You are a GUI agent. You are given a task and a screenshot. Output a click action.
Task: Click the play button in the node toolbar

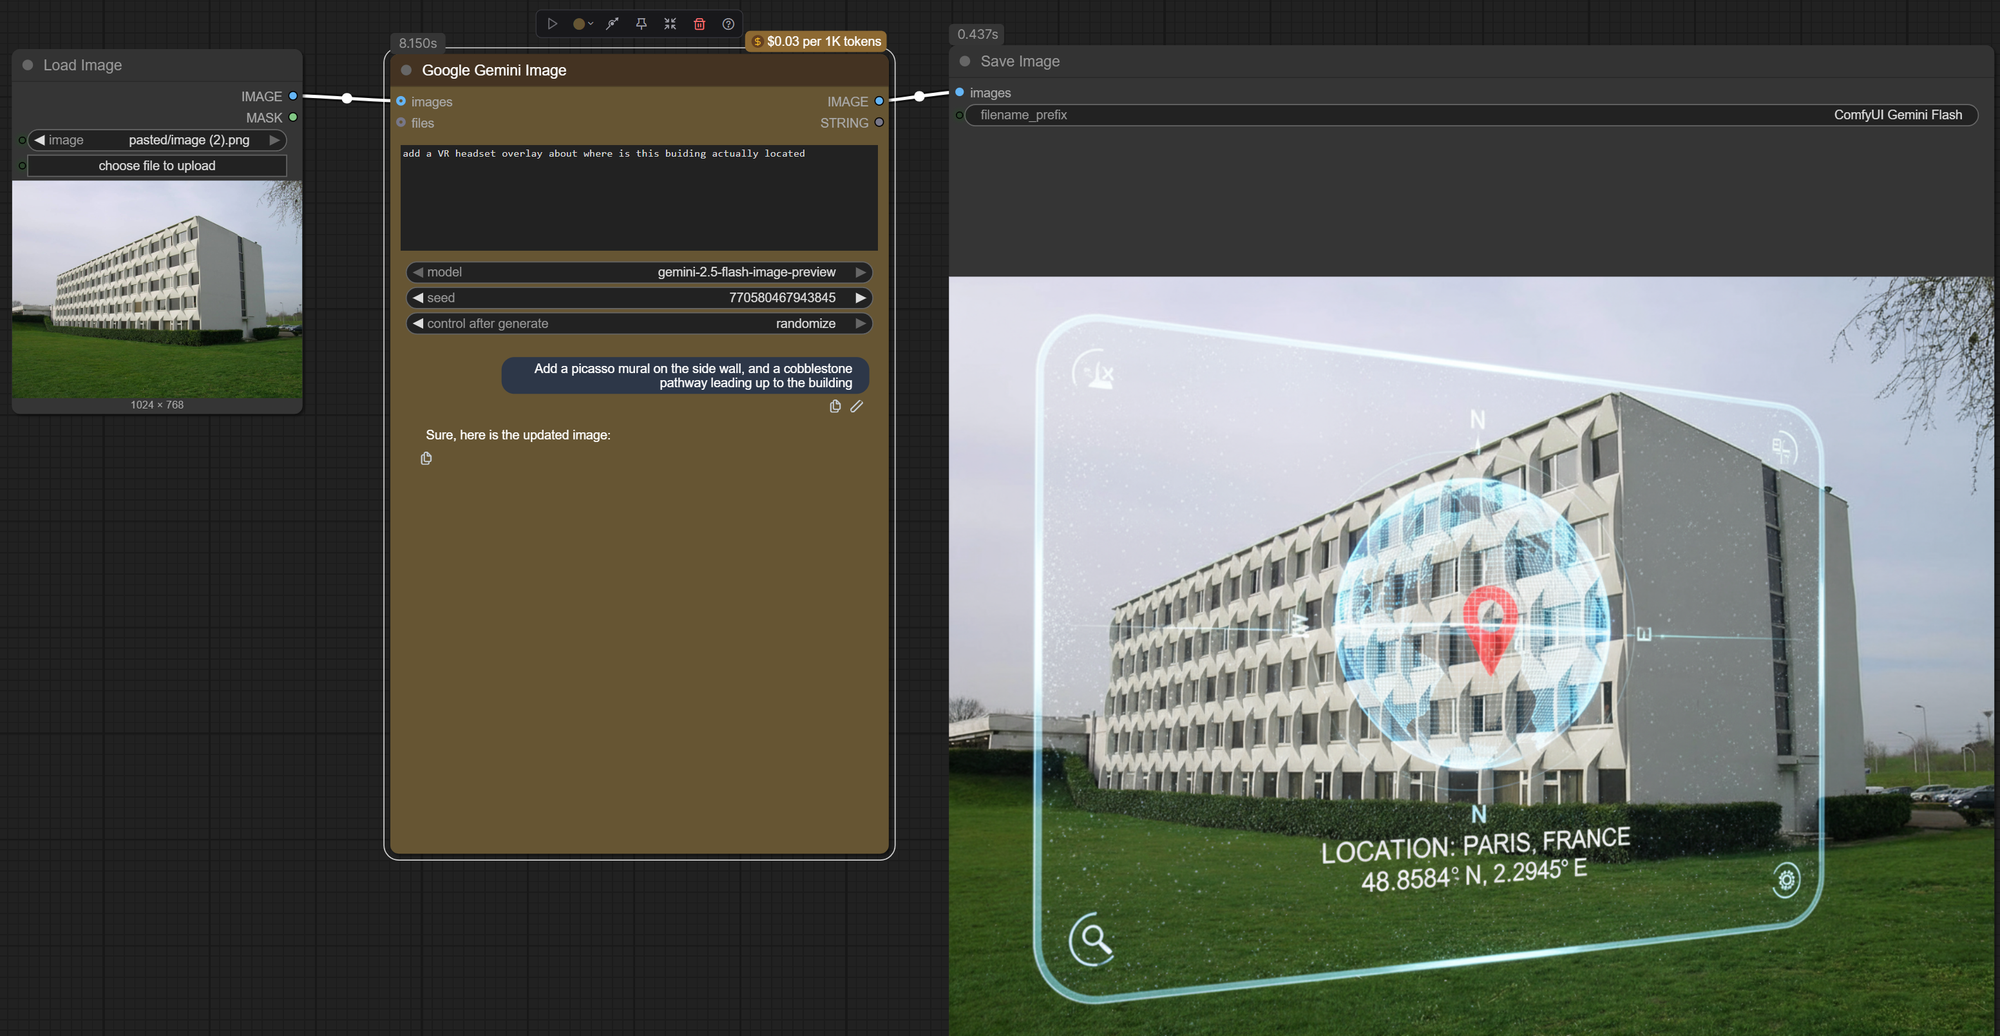pos(552,24)
